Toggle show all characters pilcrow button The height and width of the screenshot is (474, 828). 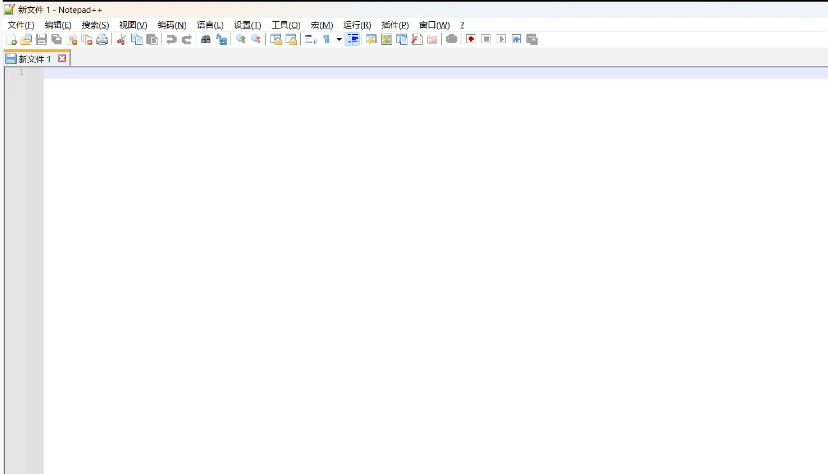(326, 39)
